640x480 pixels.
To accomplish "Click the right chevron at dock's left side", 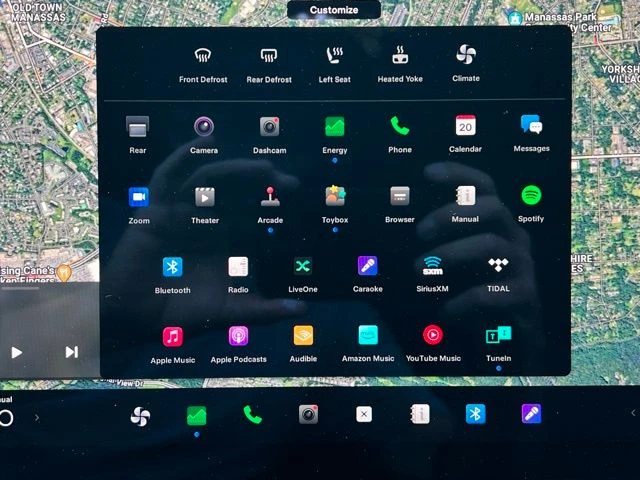I will [x=37, y=418].
